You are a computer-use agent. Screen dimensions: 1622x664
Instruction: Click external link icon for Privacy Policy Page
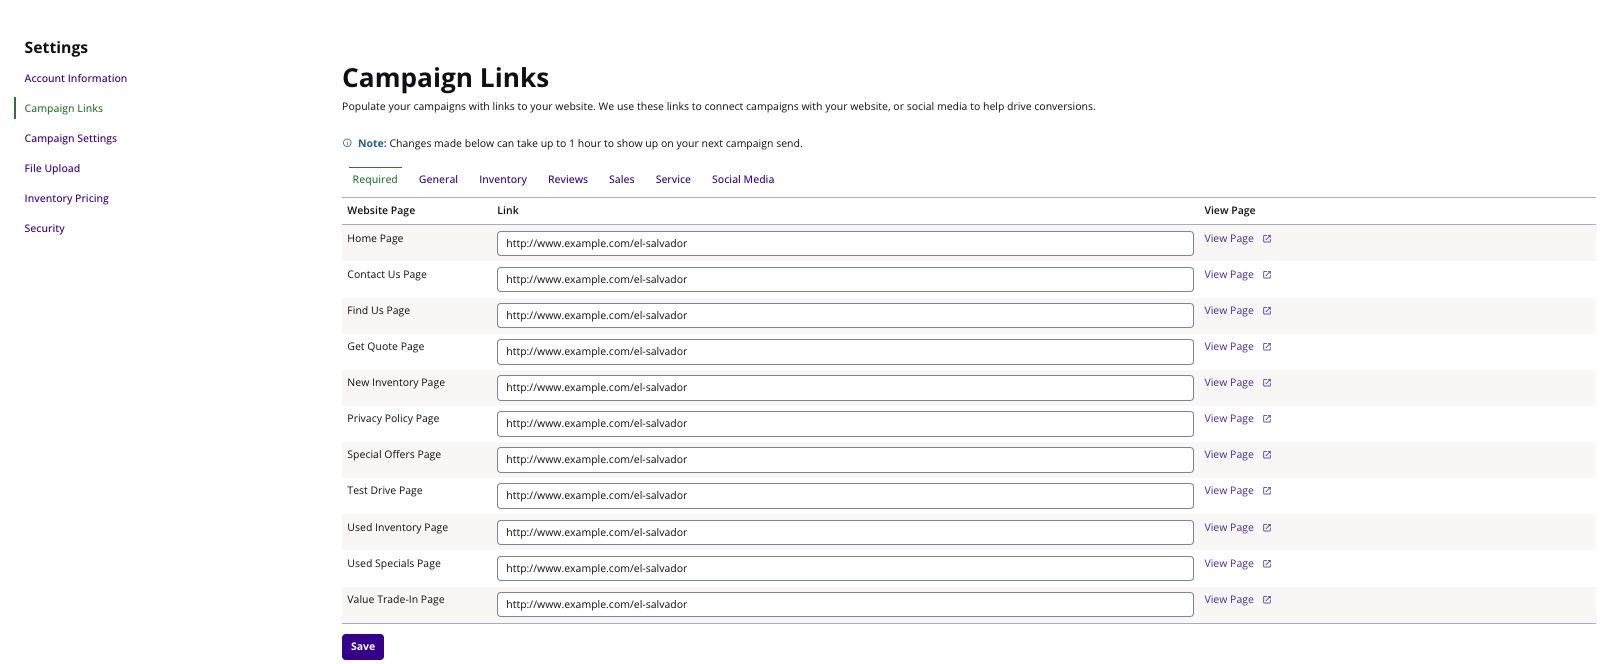[x=1267, y=419]
